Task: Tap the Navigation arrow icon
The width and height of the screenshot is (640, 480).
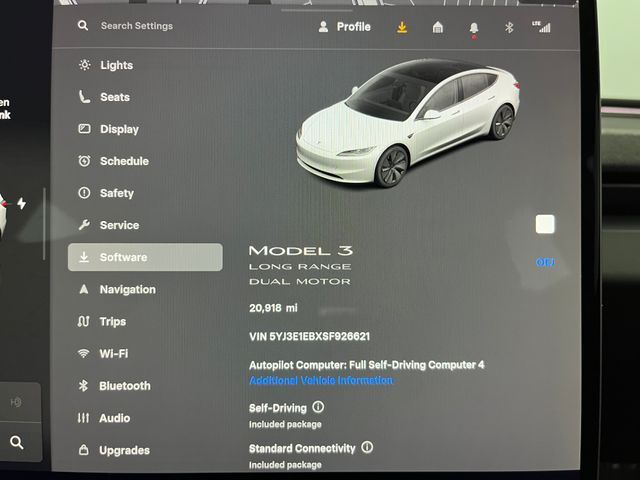Action: point(84,289)
